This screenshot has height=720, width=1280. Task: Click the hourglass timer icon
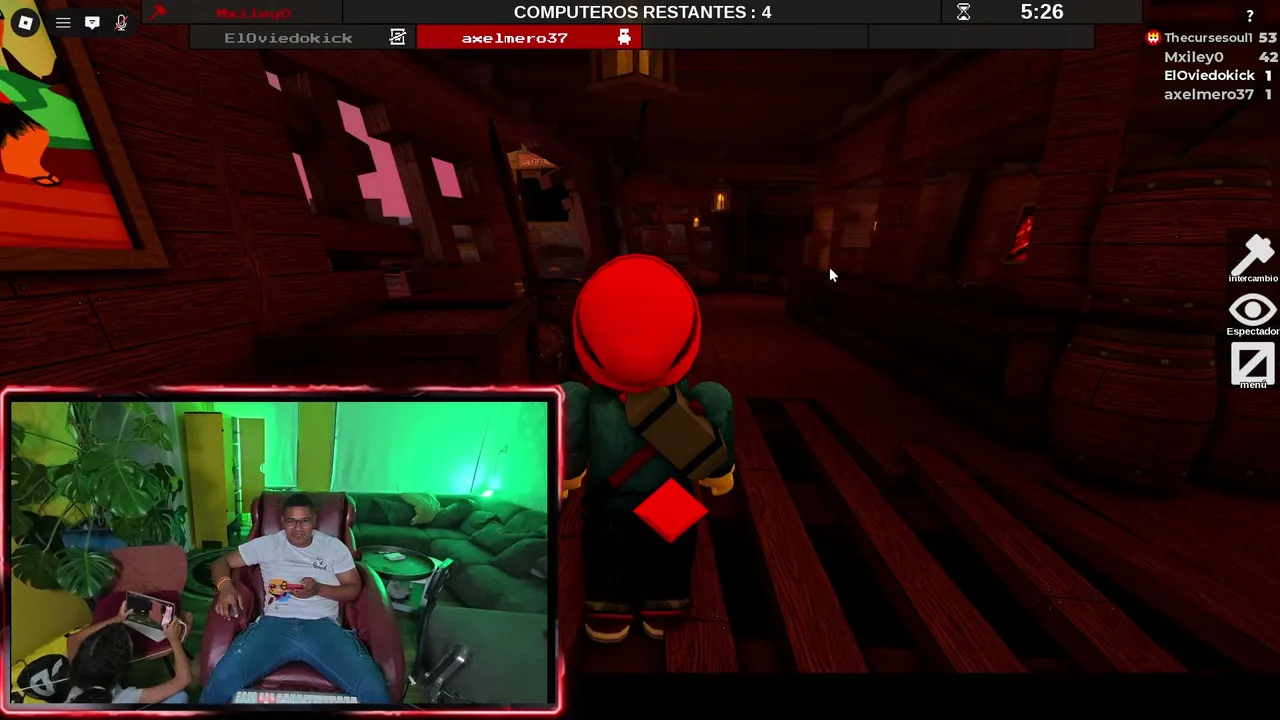point(963,12)
